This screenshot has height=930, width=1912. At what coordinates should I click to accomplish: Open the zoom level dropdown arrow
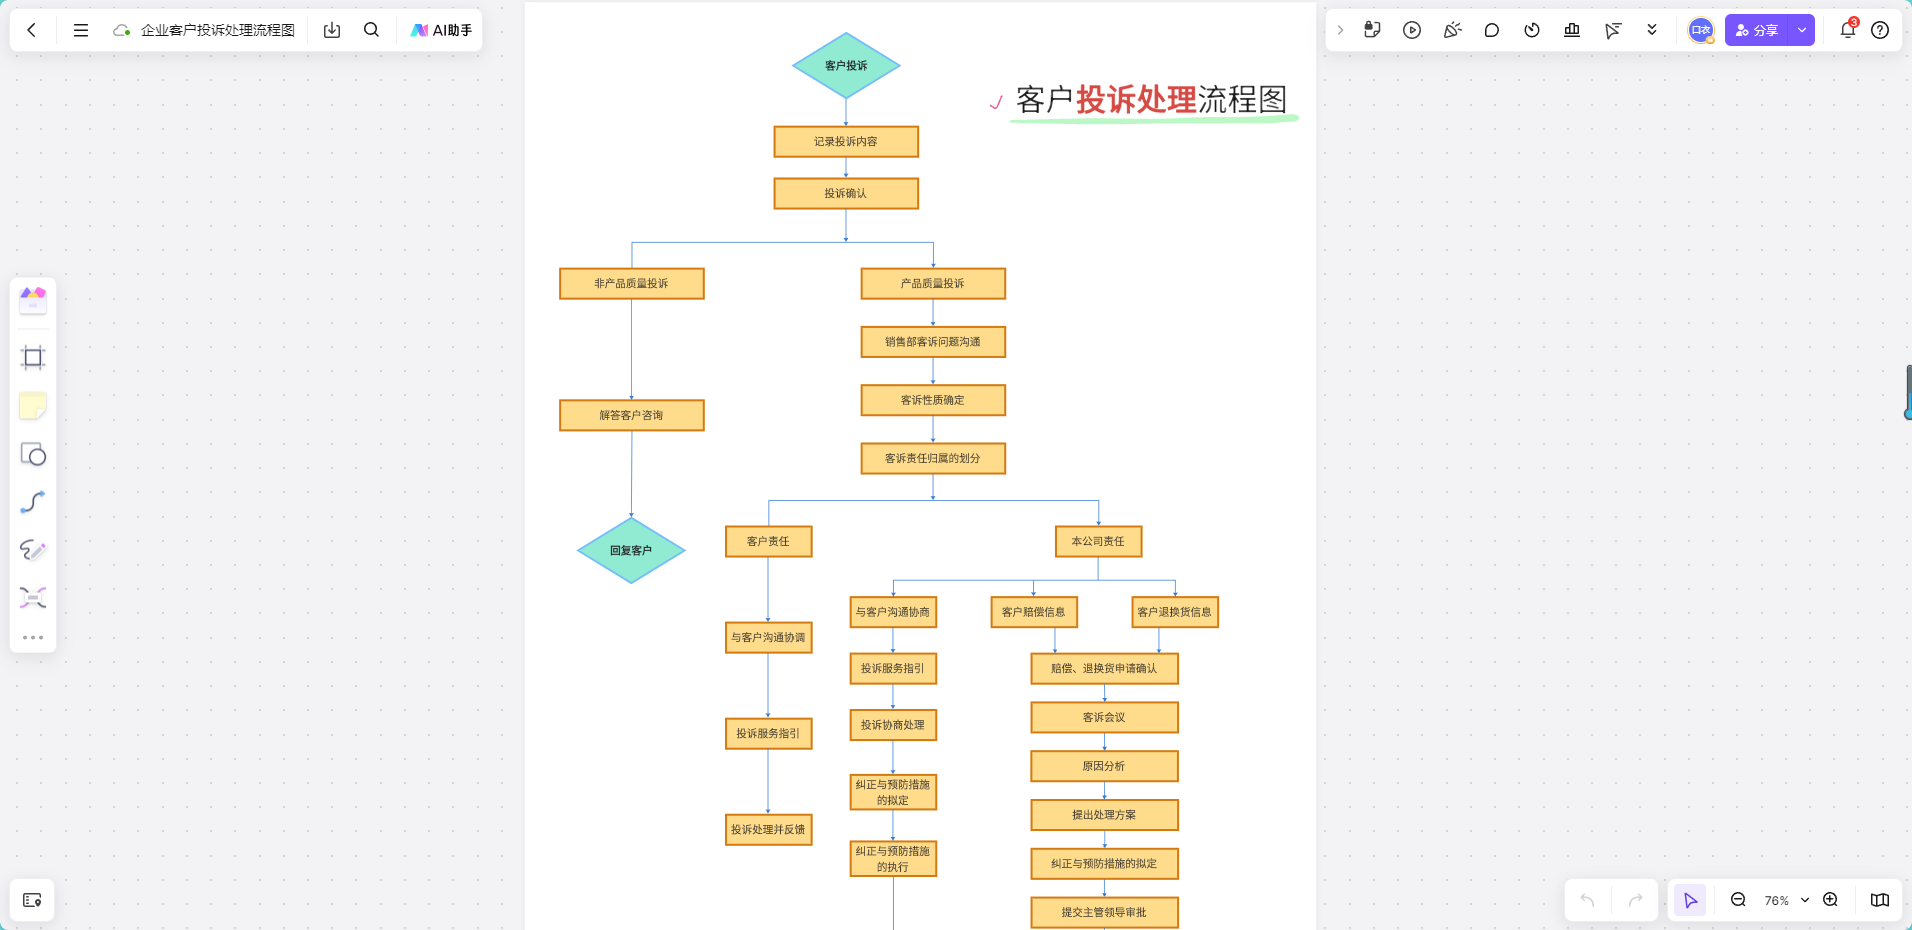click(1805, 900)
